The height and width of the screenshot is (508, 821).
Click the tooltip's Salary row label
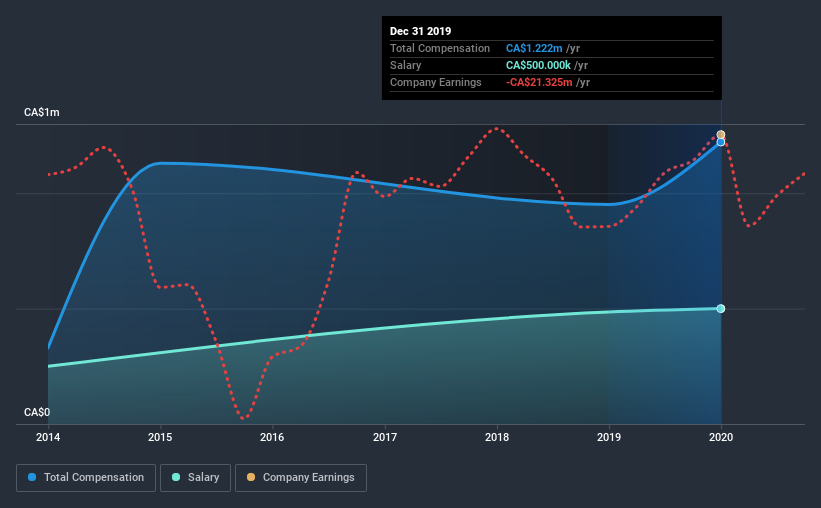(x=405, y=65)
